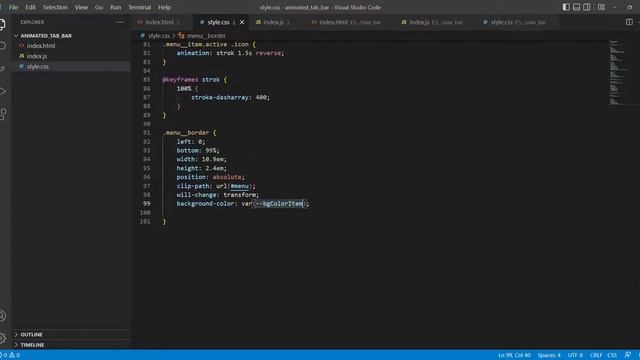Open the Source Control view icon
This screenshot has width=640, height=360.
point(2,68)
